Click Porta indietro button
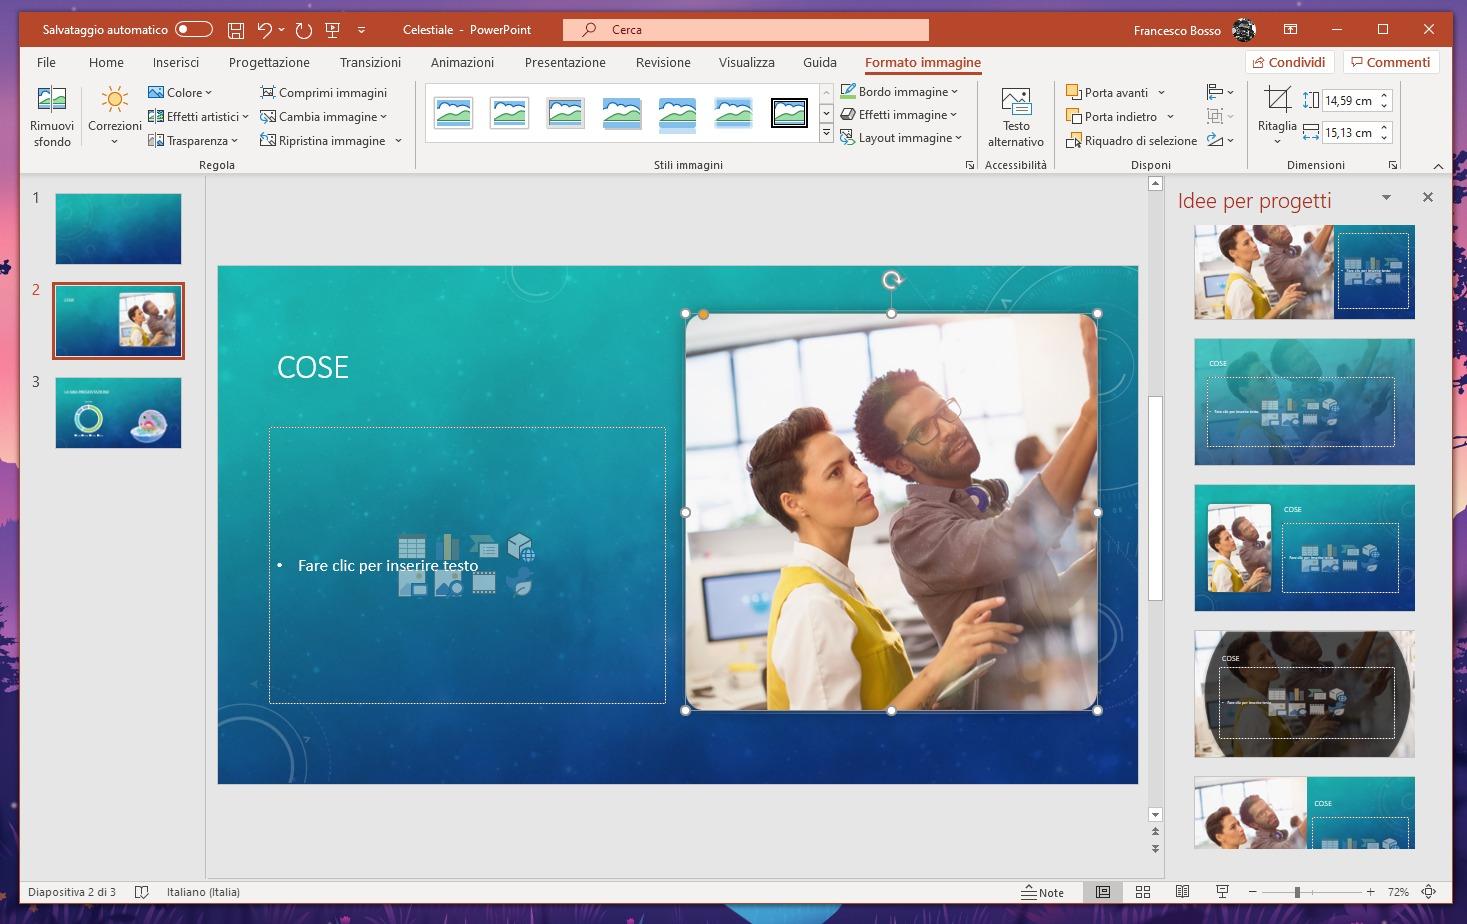Image resolution: width=1467 pixels, height=924 pixels. [x=1120, y=116]
